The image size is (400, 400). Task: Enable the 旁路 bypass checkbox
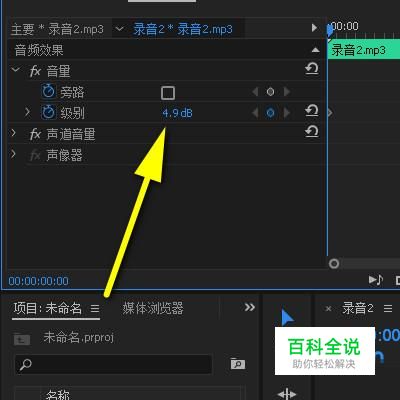(168, 93)
